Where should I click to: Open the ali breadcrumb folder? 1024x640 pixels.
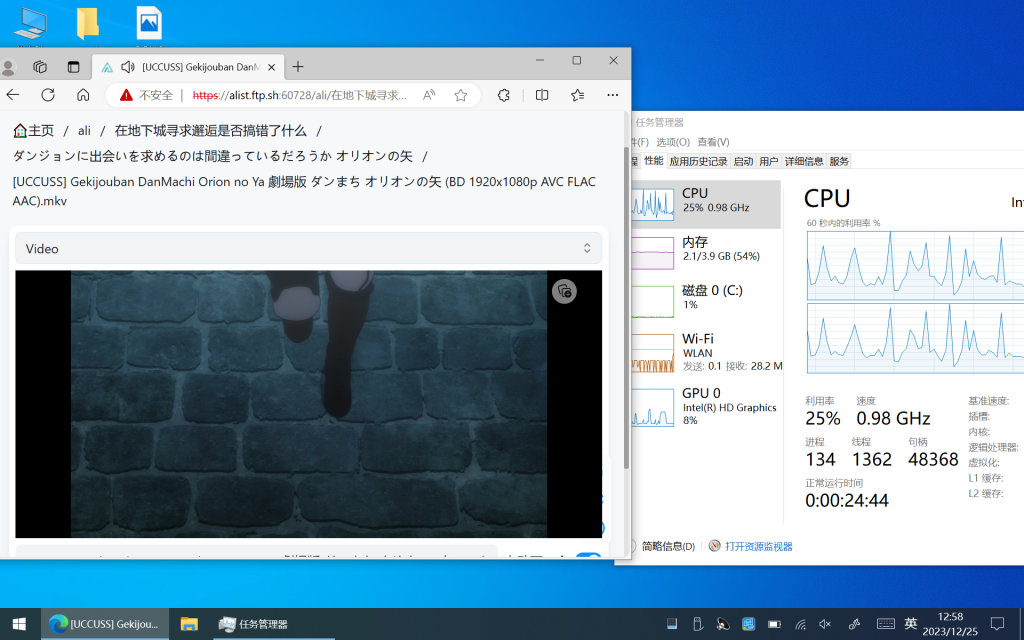84,131
